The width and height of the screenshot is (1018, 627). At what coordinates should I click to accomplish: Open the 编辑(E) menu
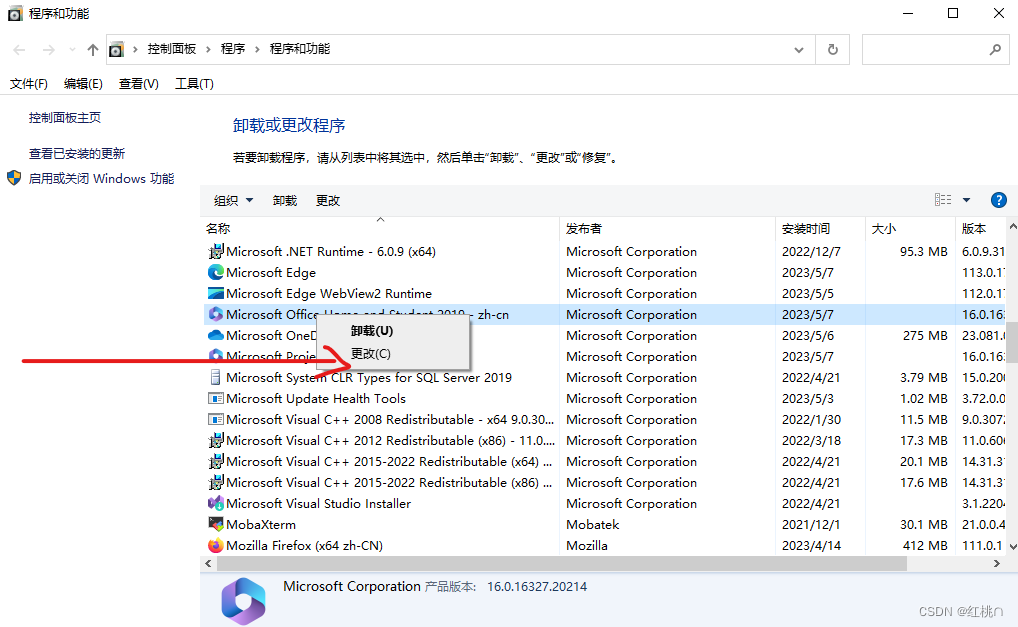[x=83, y=84]
